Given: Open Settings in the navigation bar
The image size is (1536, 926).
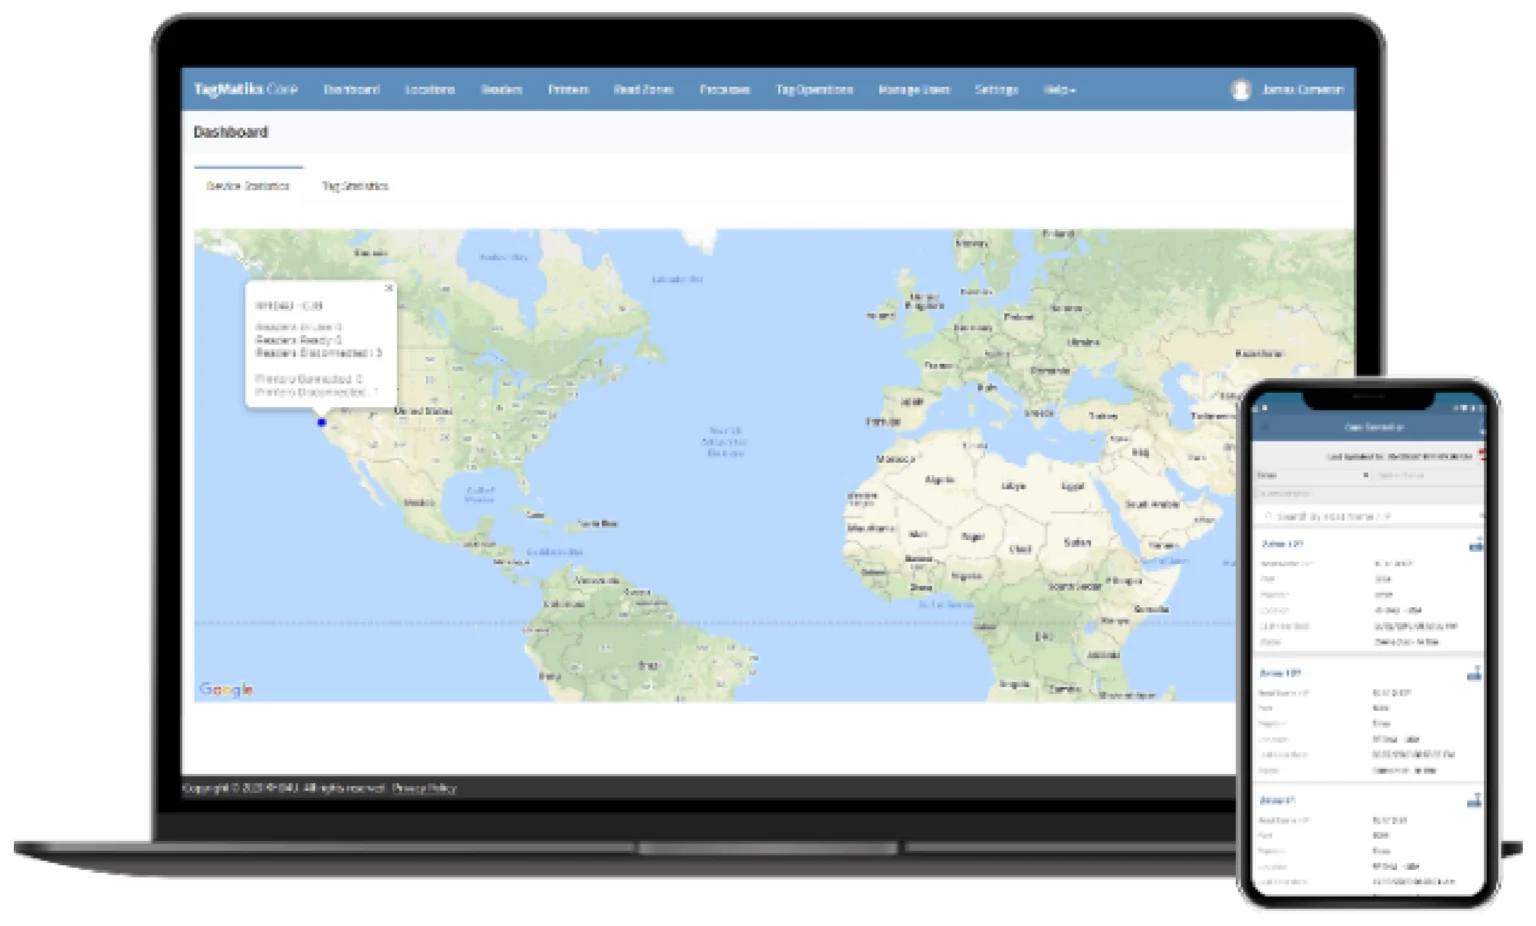Looking at the screenshot, I should (996, 90).
